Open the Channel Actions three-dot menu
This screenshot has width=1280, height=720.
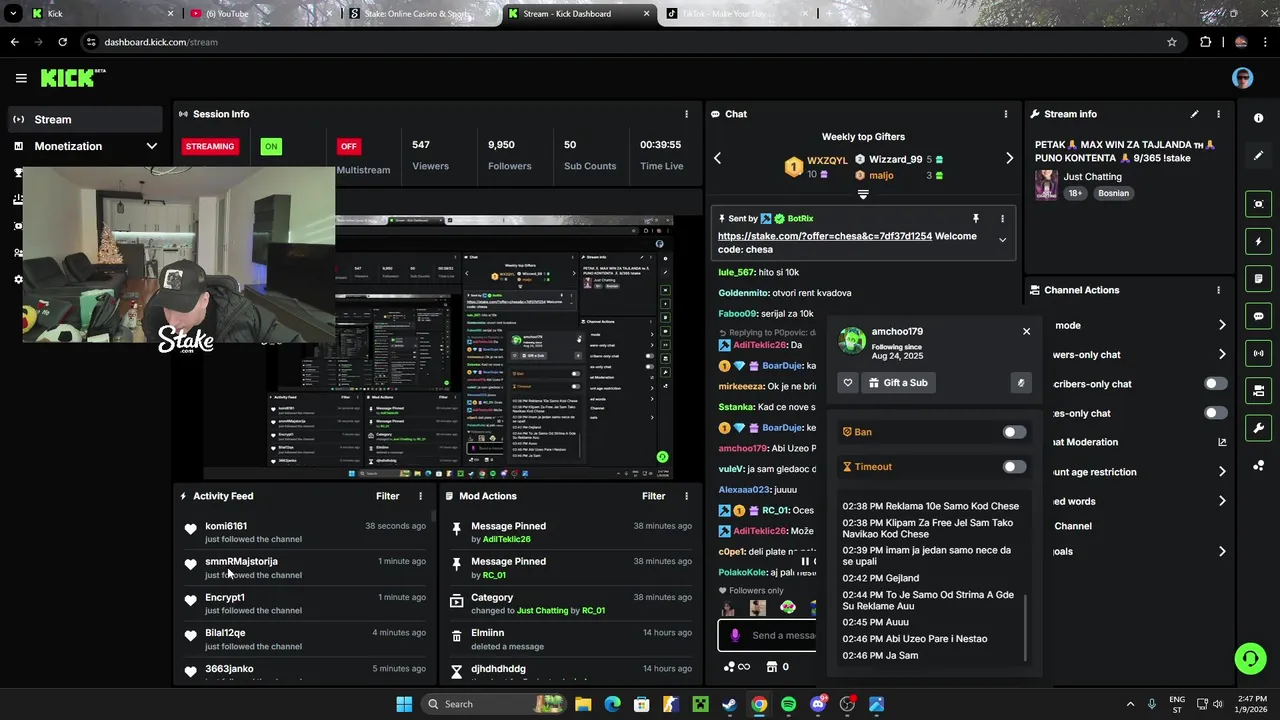point(1218,290)
